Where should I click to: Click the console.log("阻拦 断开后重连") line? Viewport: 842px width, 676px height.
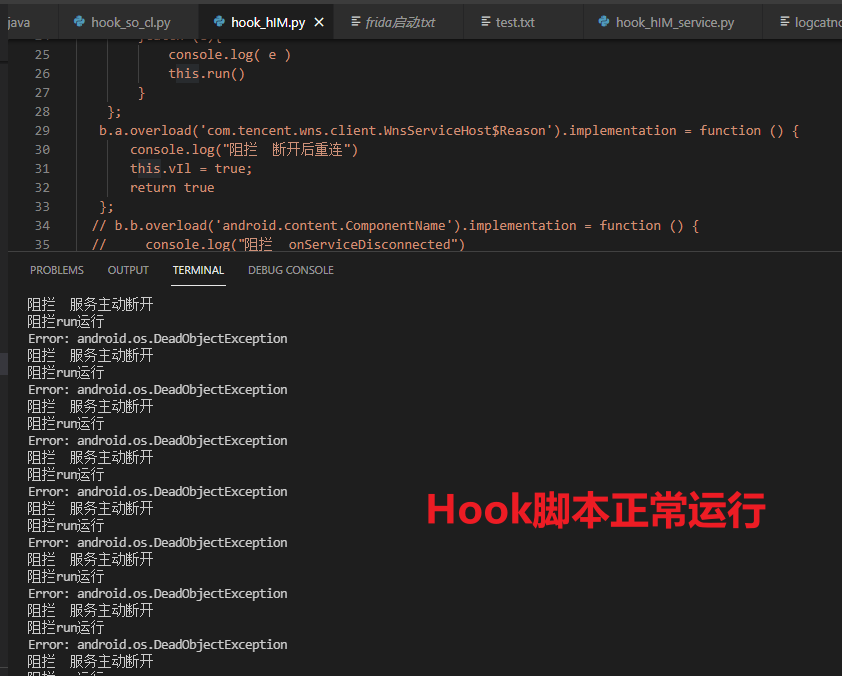244,149
